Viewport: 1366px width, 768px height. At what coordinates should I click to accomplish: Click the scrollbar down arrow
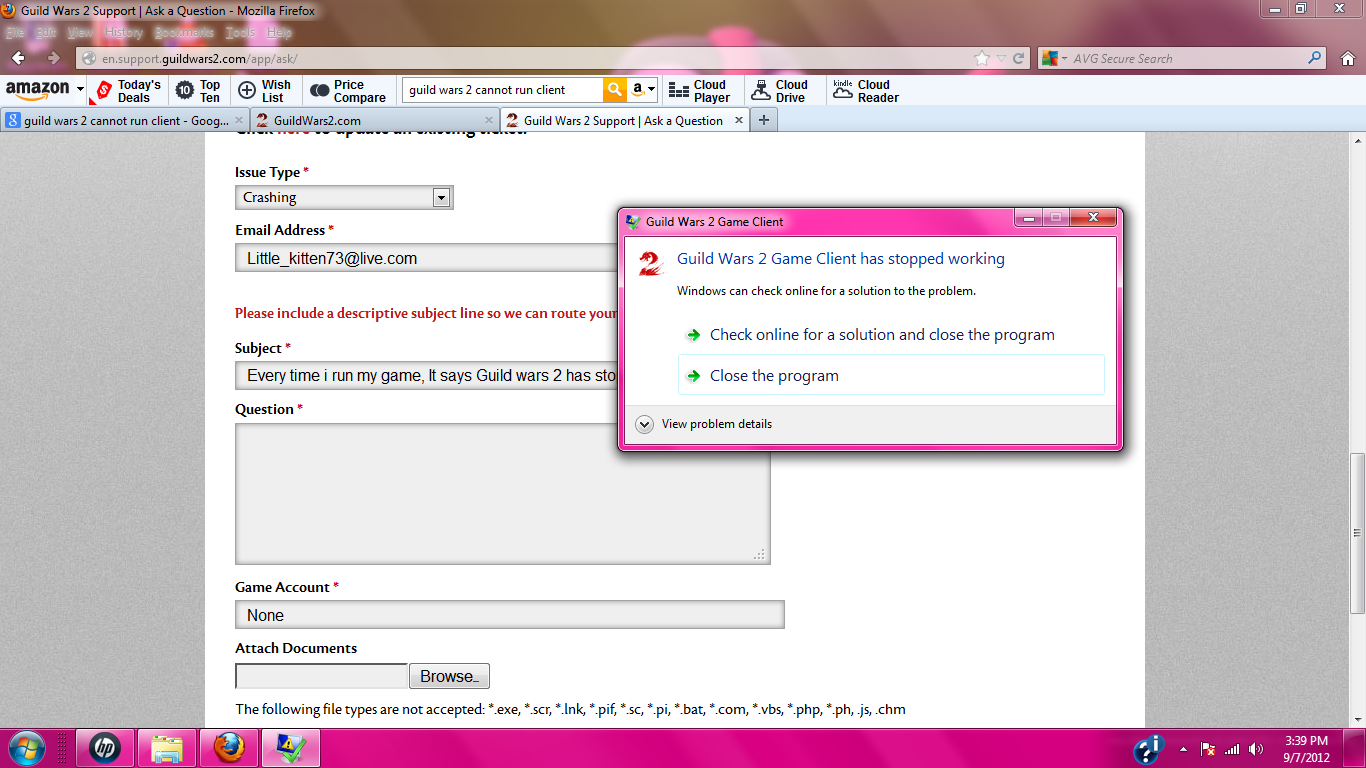pyautogui.click(x=1357, y=720)
